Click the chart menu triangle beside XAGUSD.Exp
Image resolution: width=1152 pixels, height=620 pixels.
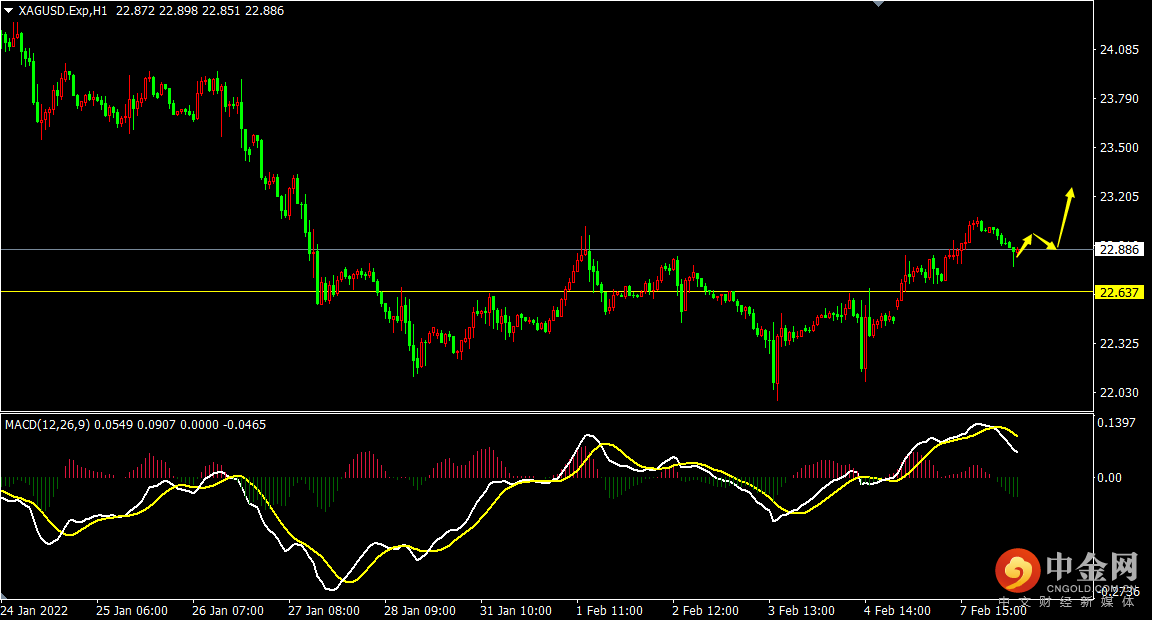[8, 11]
